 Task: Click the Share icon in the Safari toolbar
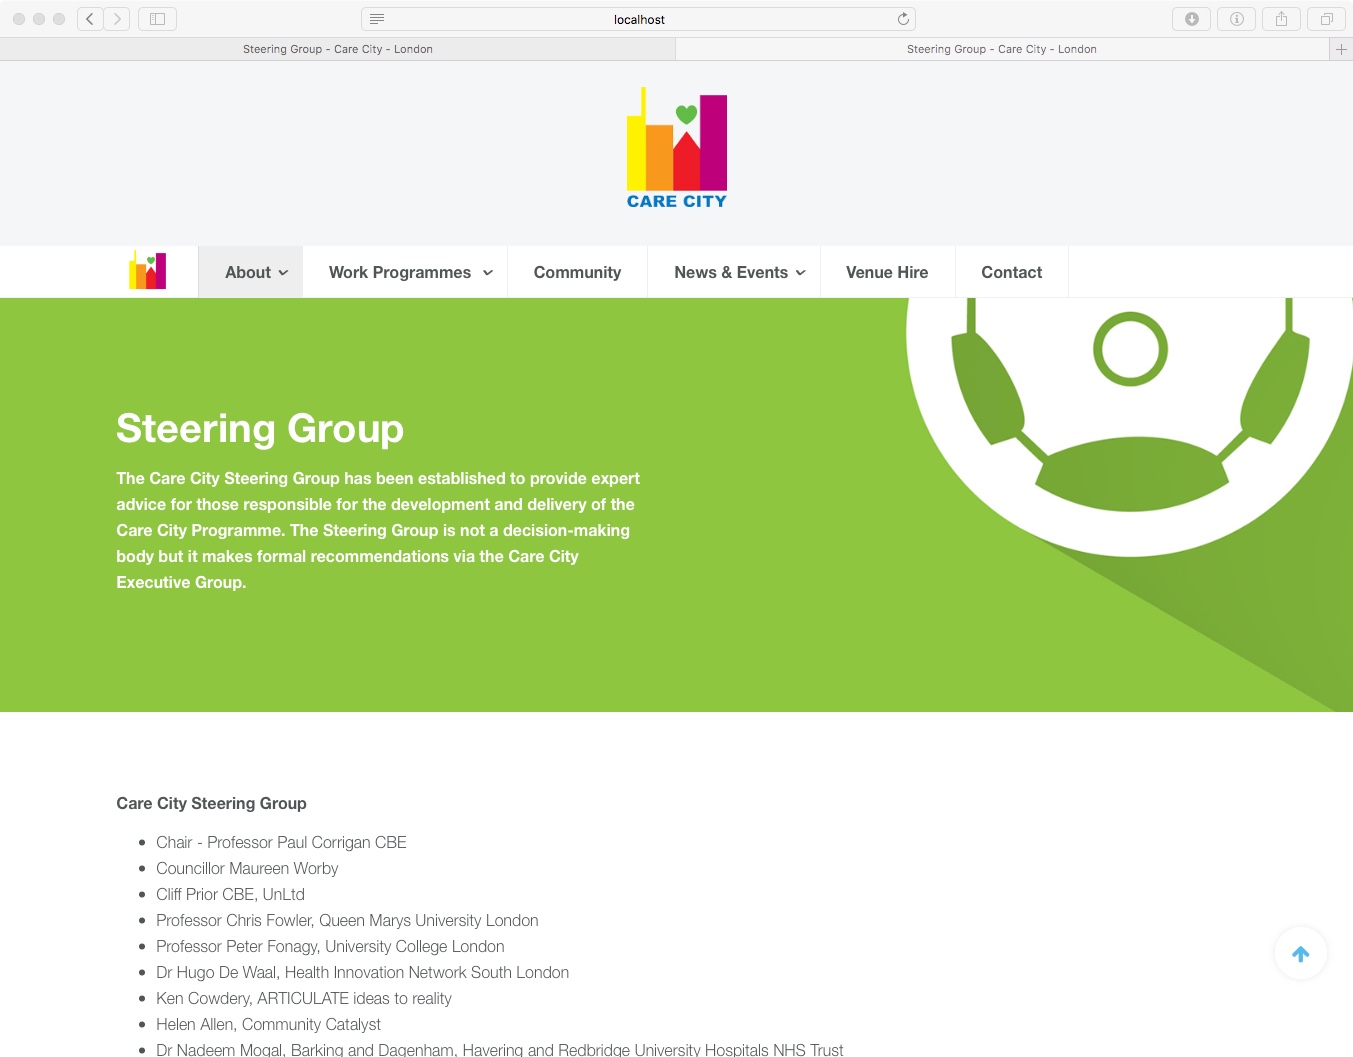[x=1281, y=19]
